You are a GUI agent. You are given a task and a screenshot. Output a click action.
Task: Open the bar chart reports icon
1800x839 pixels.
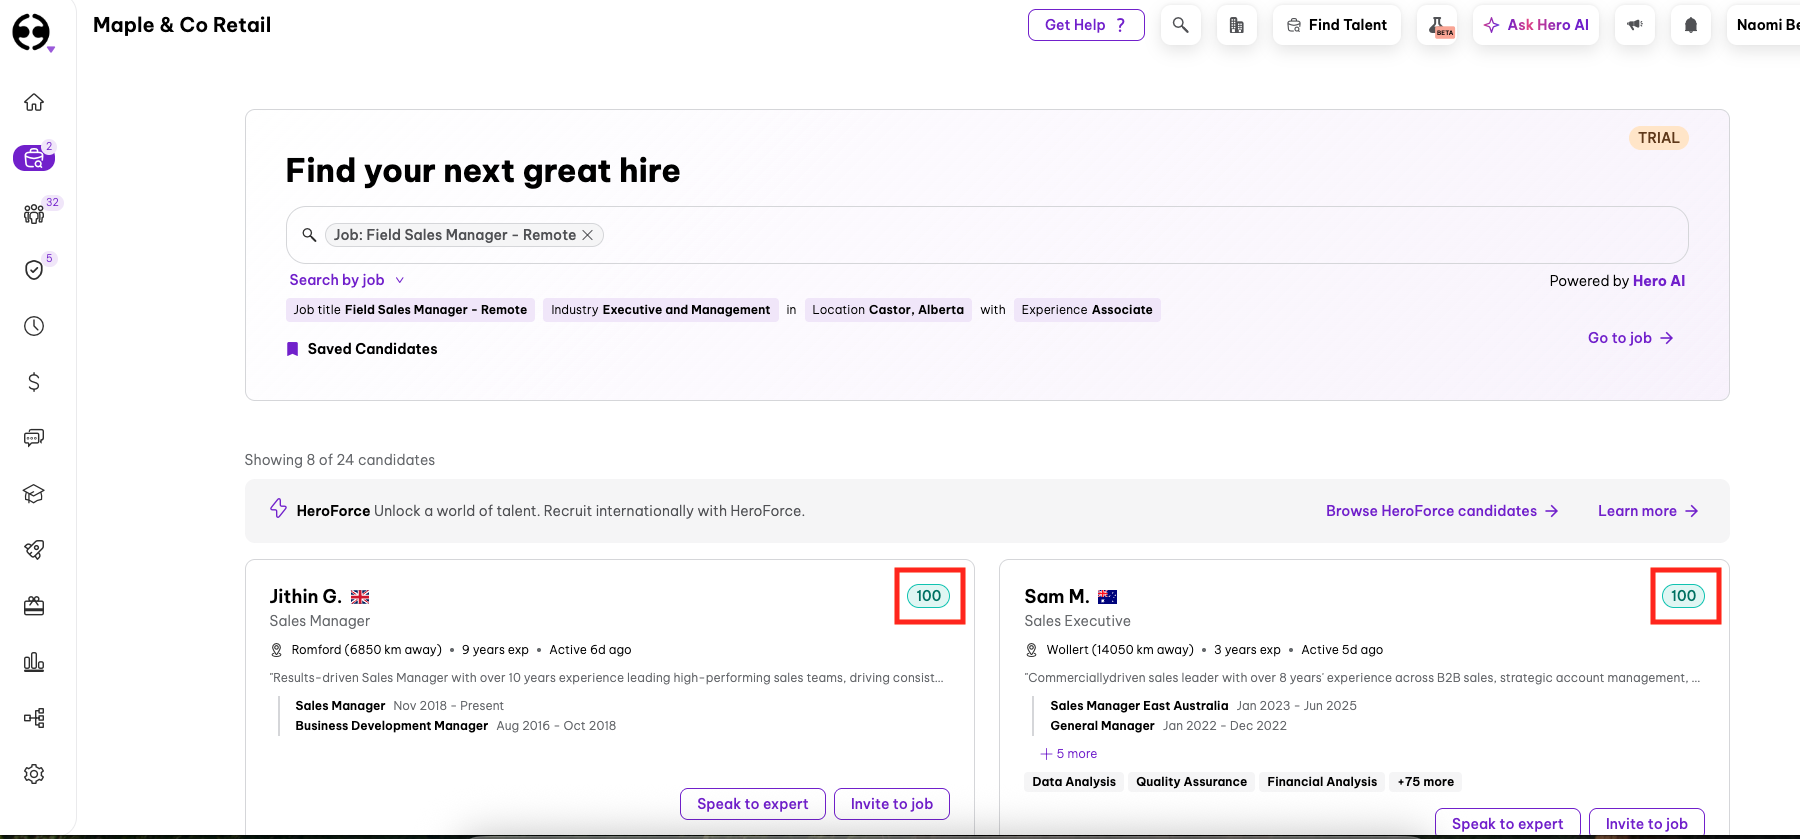[x=34, y=662]
